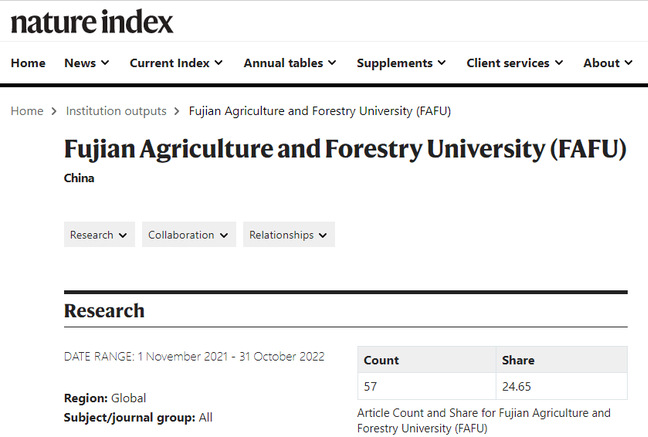Expand the About menu
648x437 pixels.
pos(607,63)
